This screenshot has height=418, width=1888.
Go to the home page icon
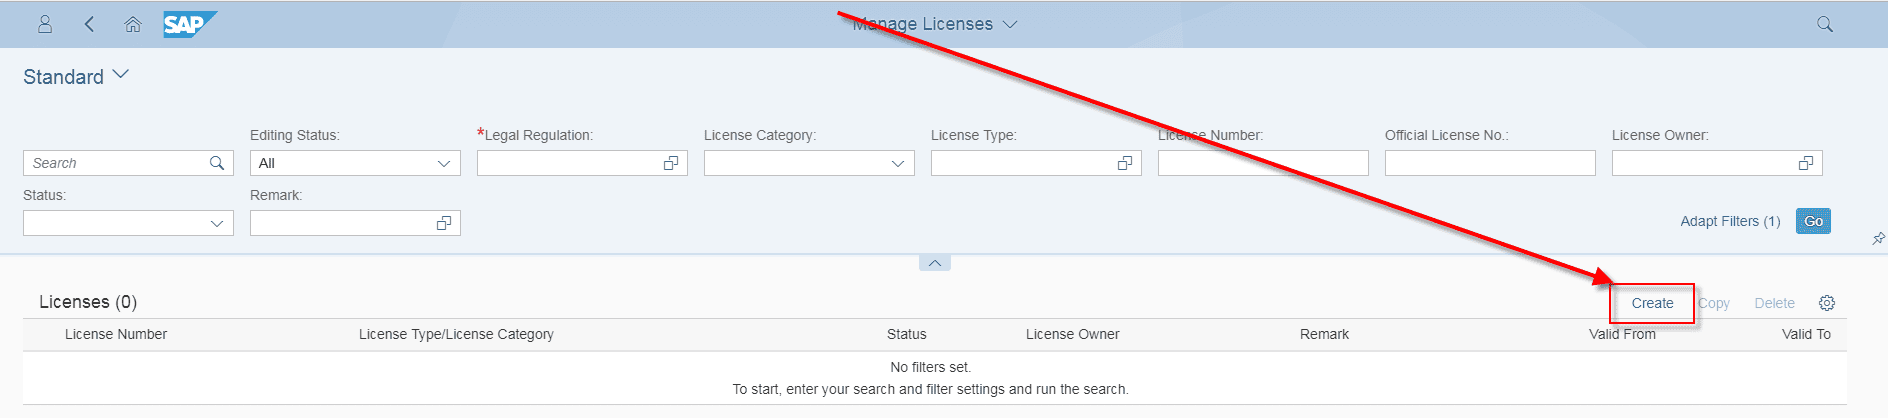pyautogui.click(x=132, y=24)
